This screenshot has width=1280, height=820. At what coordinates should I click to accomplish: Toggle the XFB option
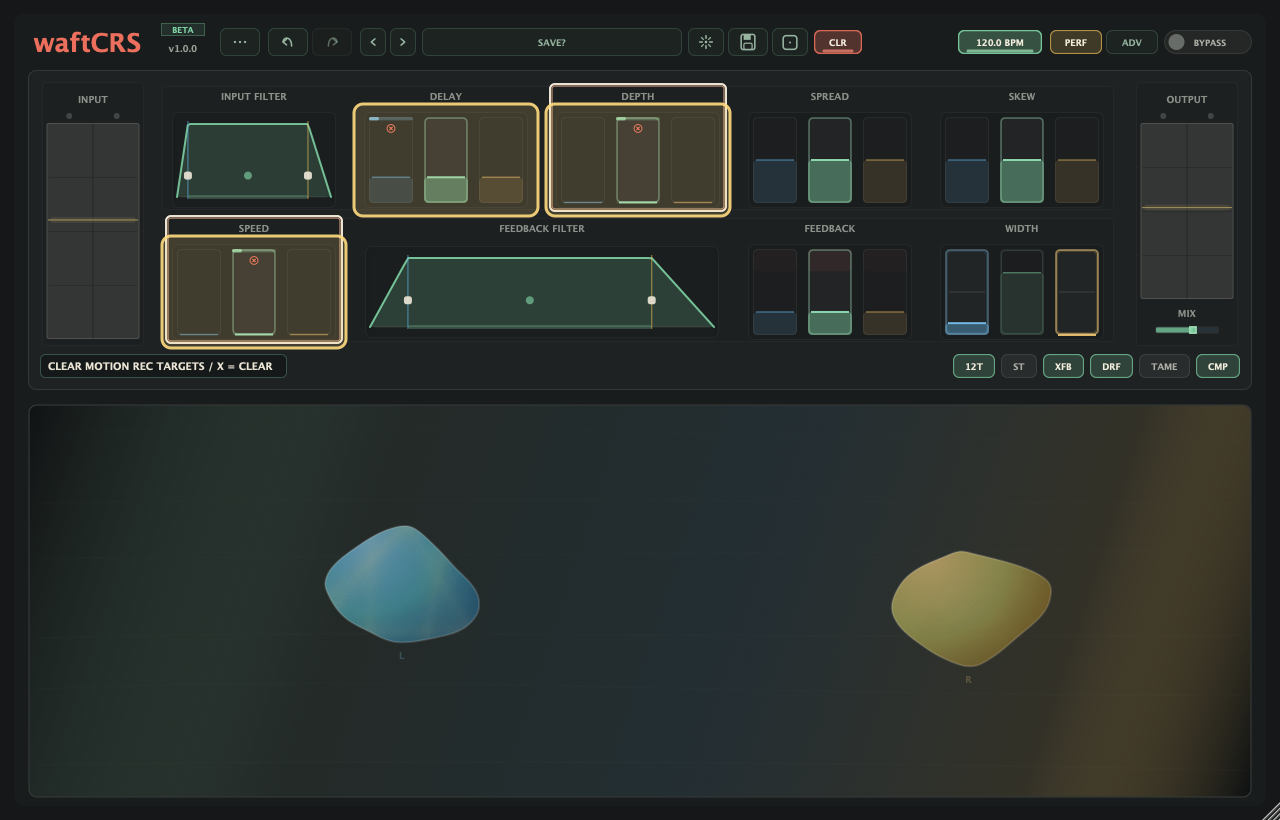coord(1063,366)
